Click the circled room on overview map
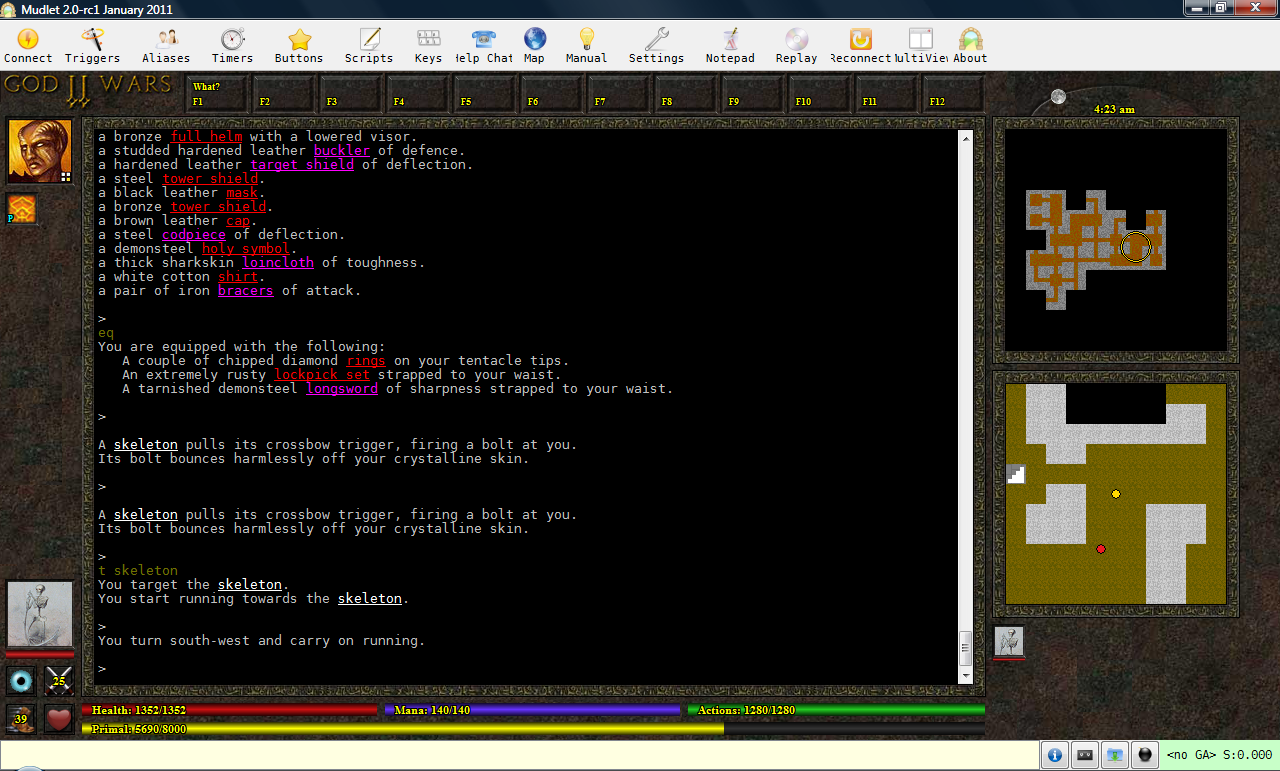Image resolution: width=1280 pixels, height=771 pixels. tap(1135, 246)
